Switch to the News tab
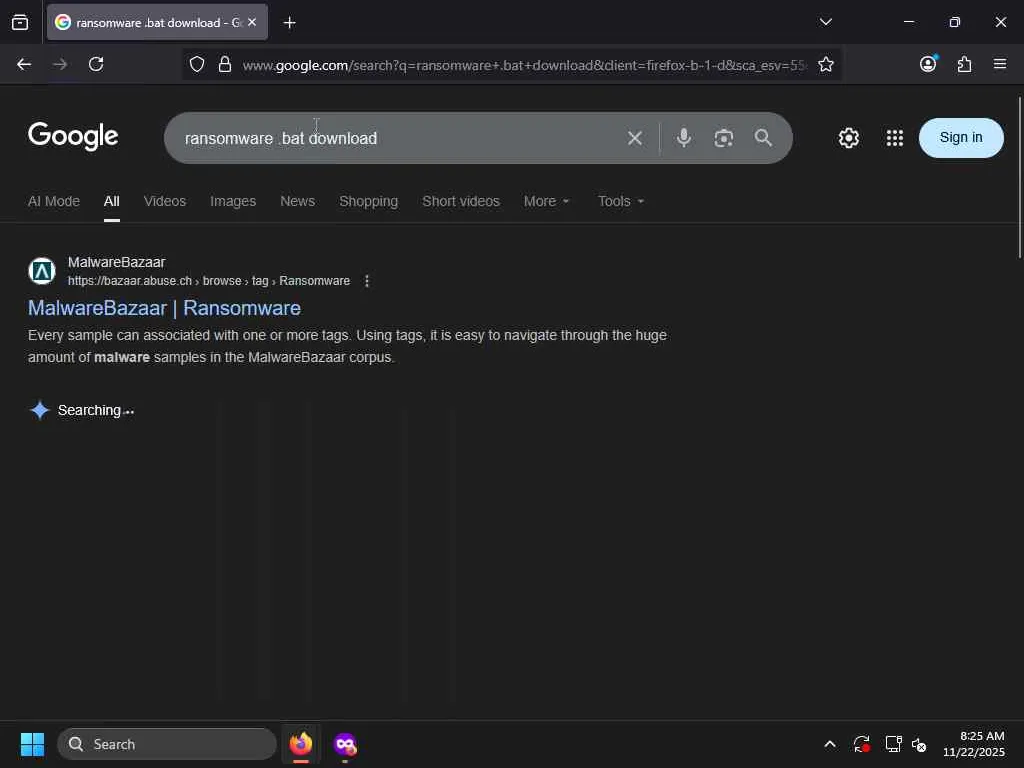This screenshot has width=1024, height=768. pyautogui.click(x=297, y=201)
